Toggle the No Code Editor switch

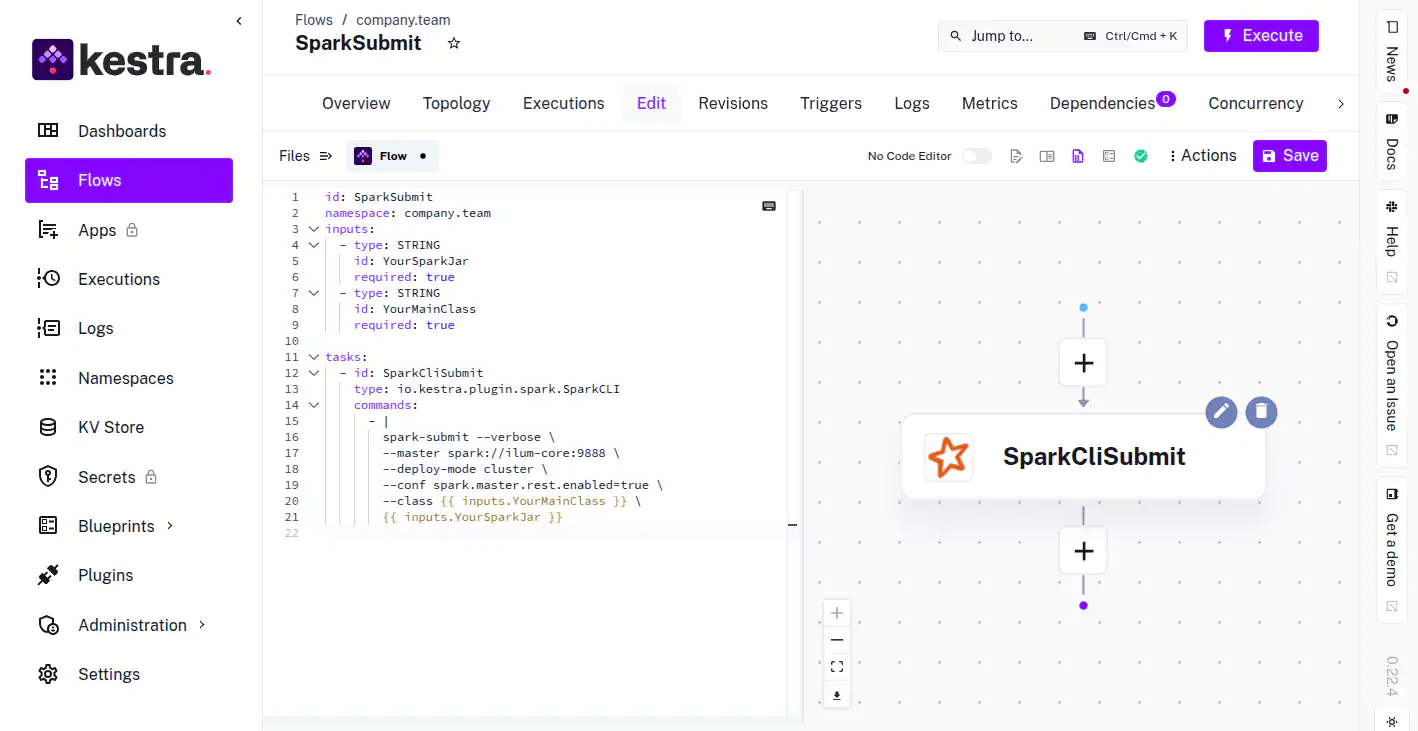[x=976, y=156]
